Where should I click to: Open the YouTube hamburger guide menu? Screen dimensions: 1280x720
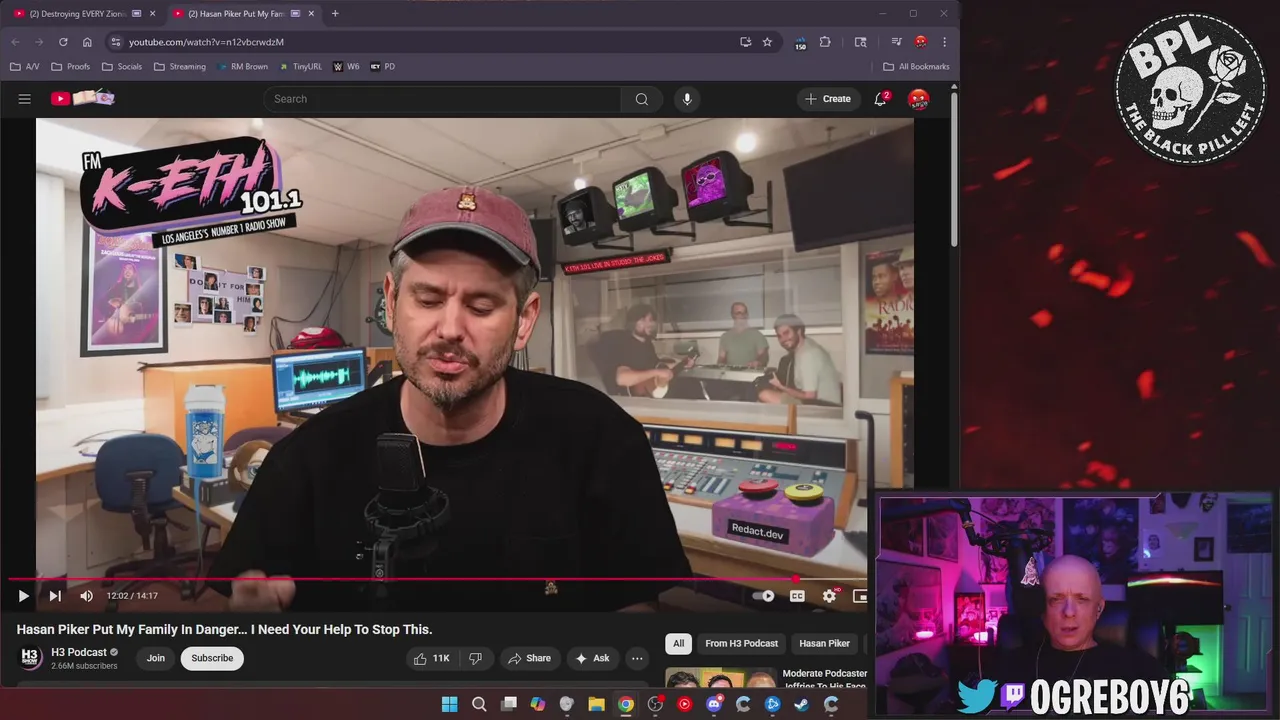click(x=24, y=99)
